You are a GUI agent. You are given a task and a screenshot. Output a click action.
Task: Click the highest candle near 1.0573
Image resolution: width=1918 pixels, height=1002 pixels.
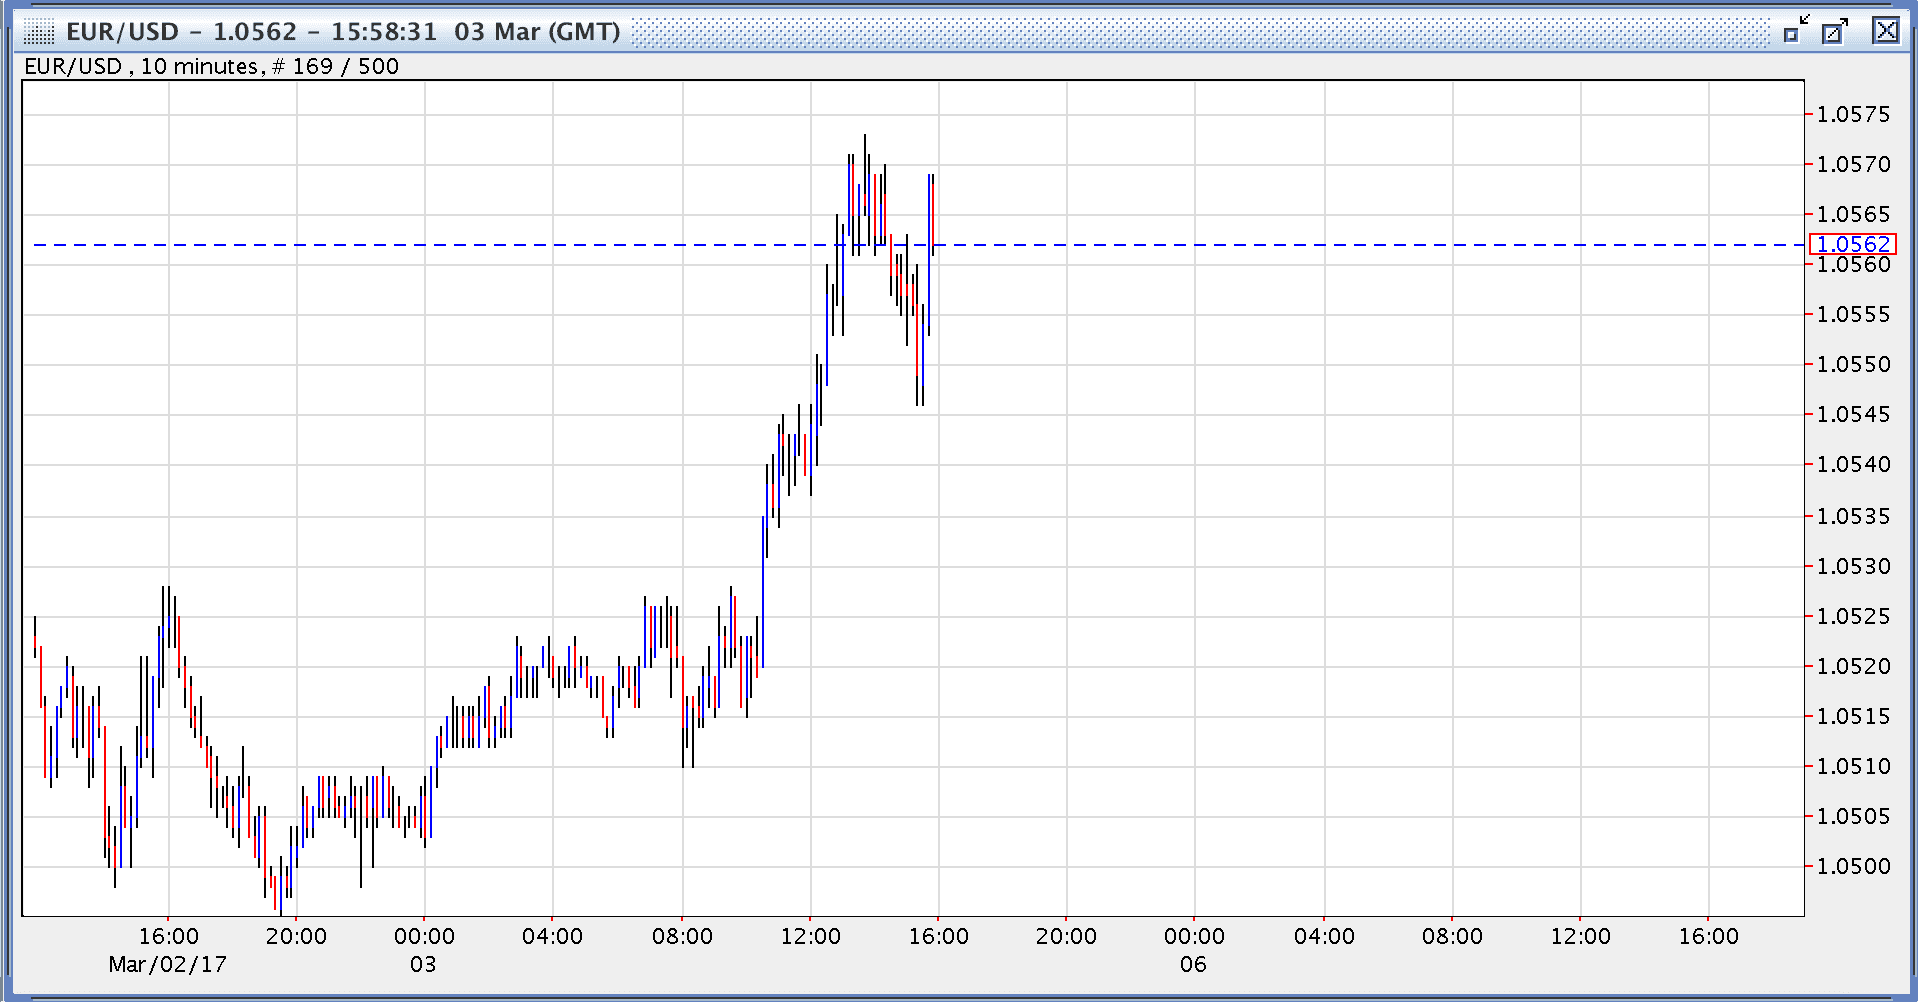pos(865,175)
